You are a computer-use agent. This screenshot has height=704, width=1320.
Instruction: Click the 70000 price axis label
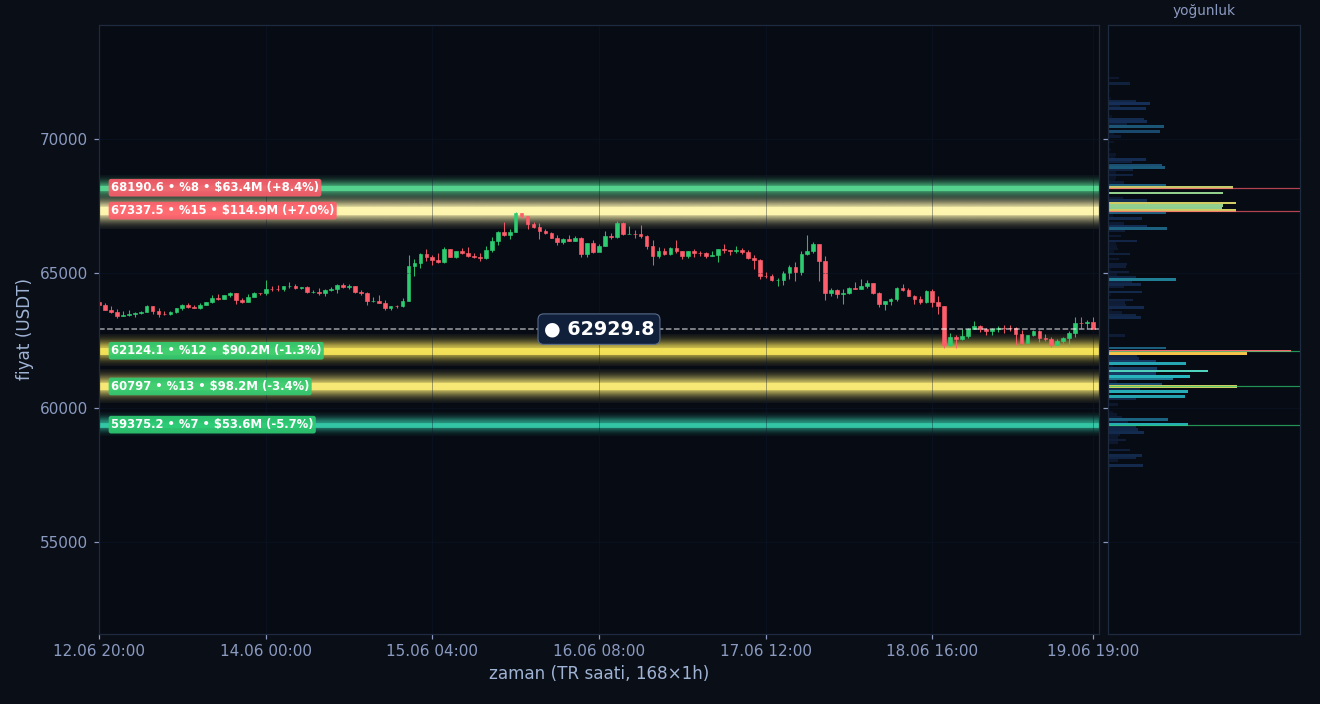(63, 139)
